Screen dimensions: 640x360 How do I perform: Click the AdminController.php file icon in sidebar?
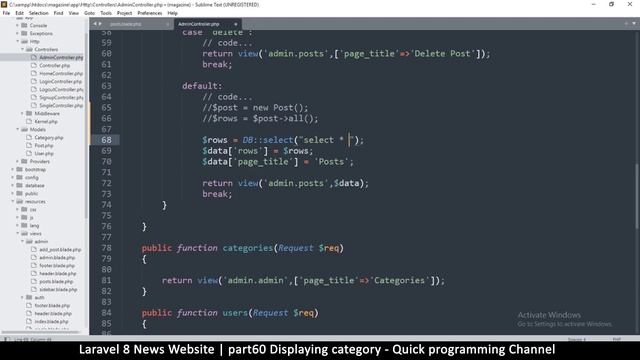(34, 58)
